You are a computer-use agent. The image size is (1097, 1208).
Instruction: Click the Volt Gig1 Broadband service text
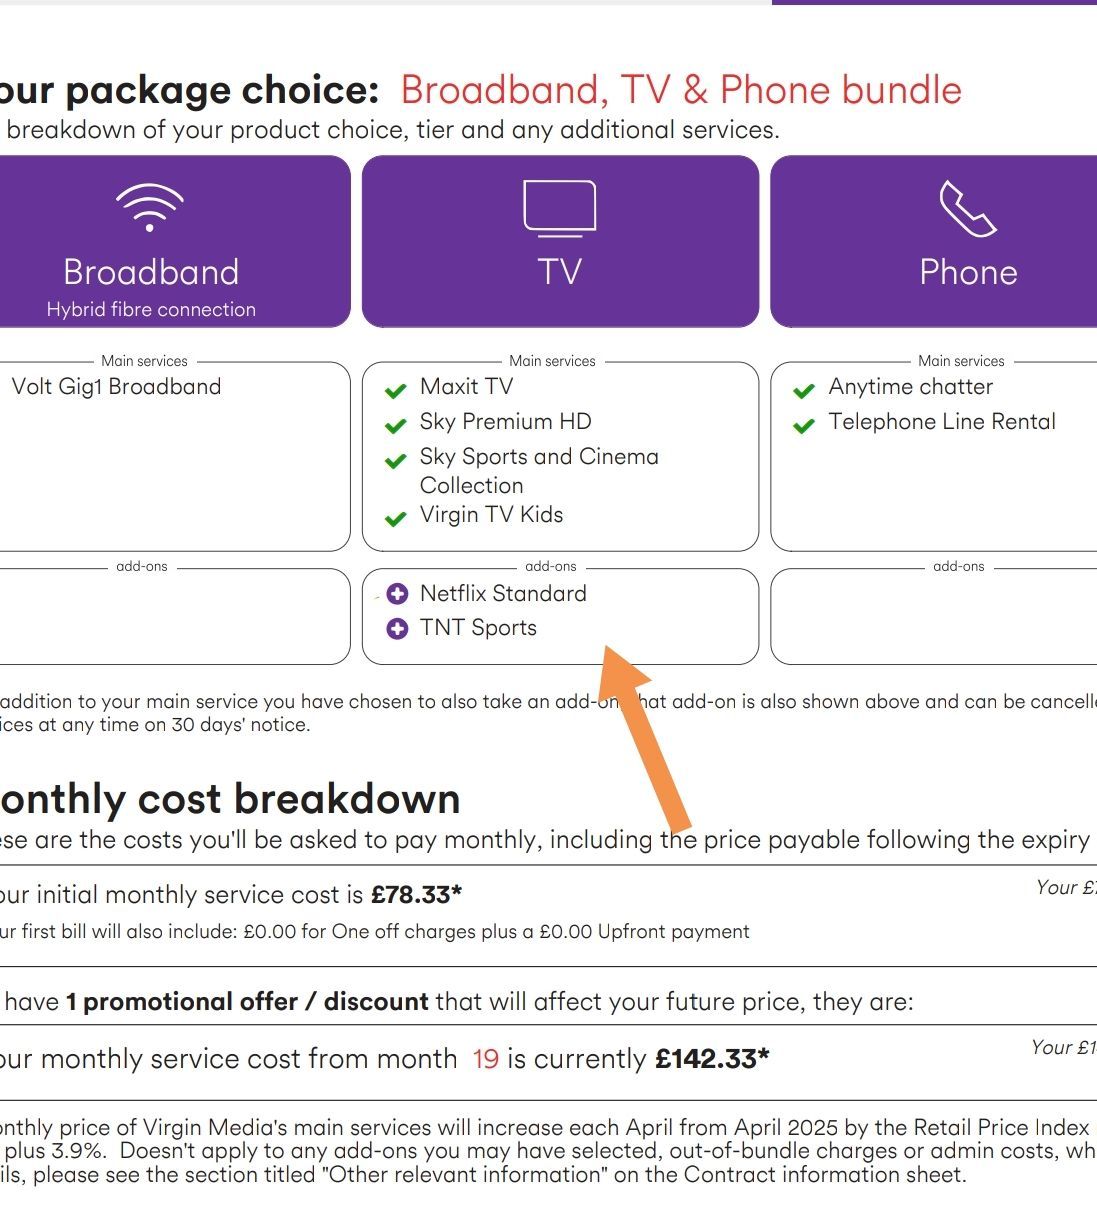116,387
